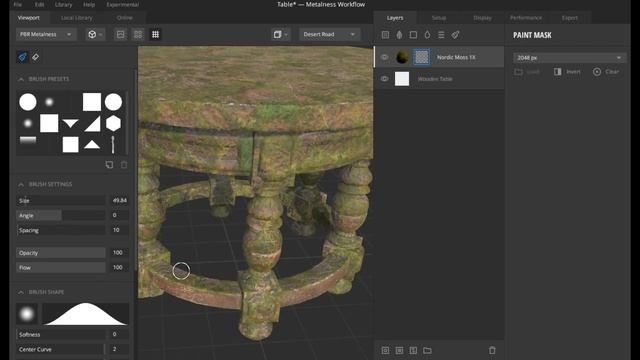Open the Performance tab
Screen dimensions: 640x360
pyautogui.click(x=526, y=18)
